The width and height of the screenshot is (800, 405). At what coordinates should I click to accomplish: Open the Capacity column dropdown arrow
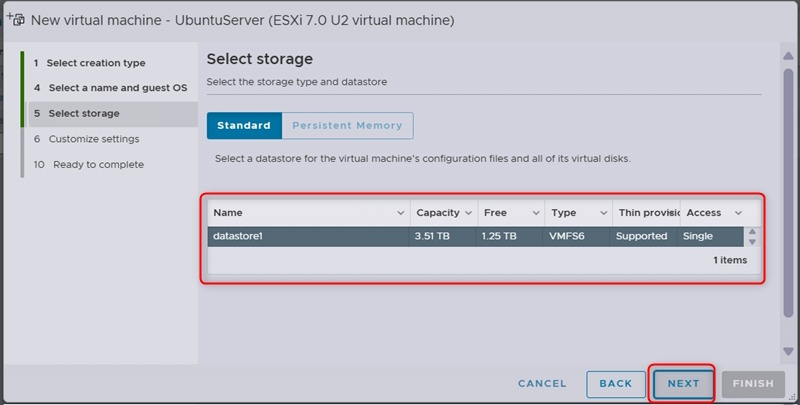468,213
